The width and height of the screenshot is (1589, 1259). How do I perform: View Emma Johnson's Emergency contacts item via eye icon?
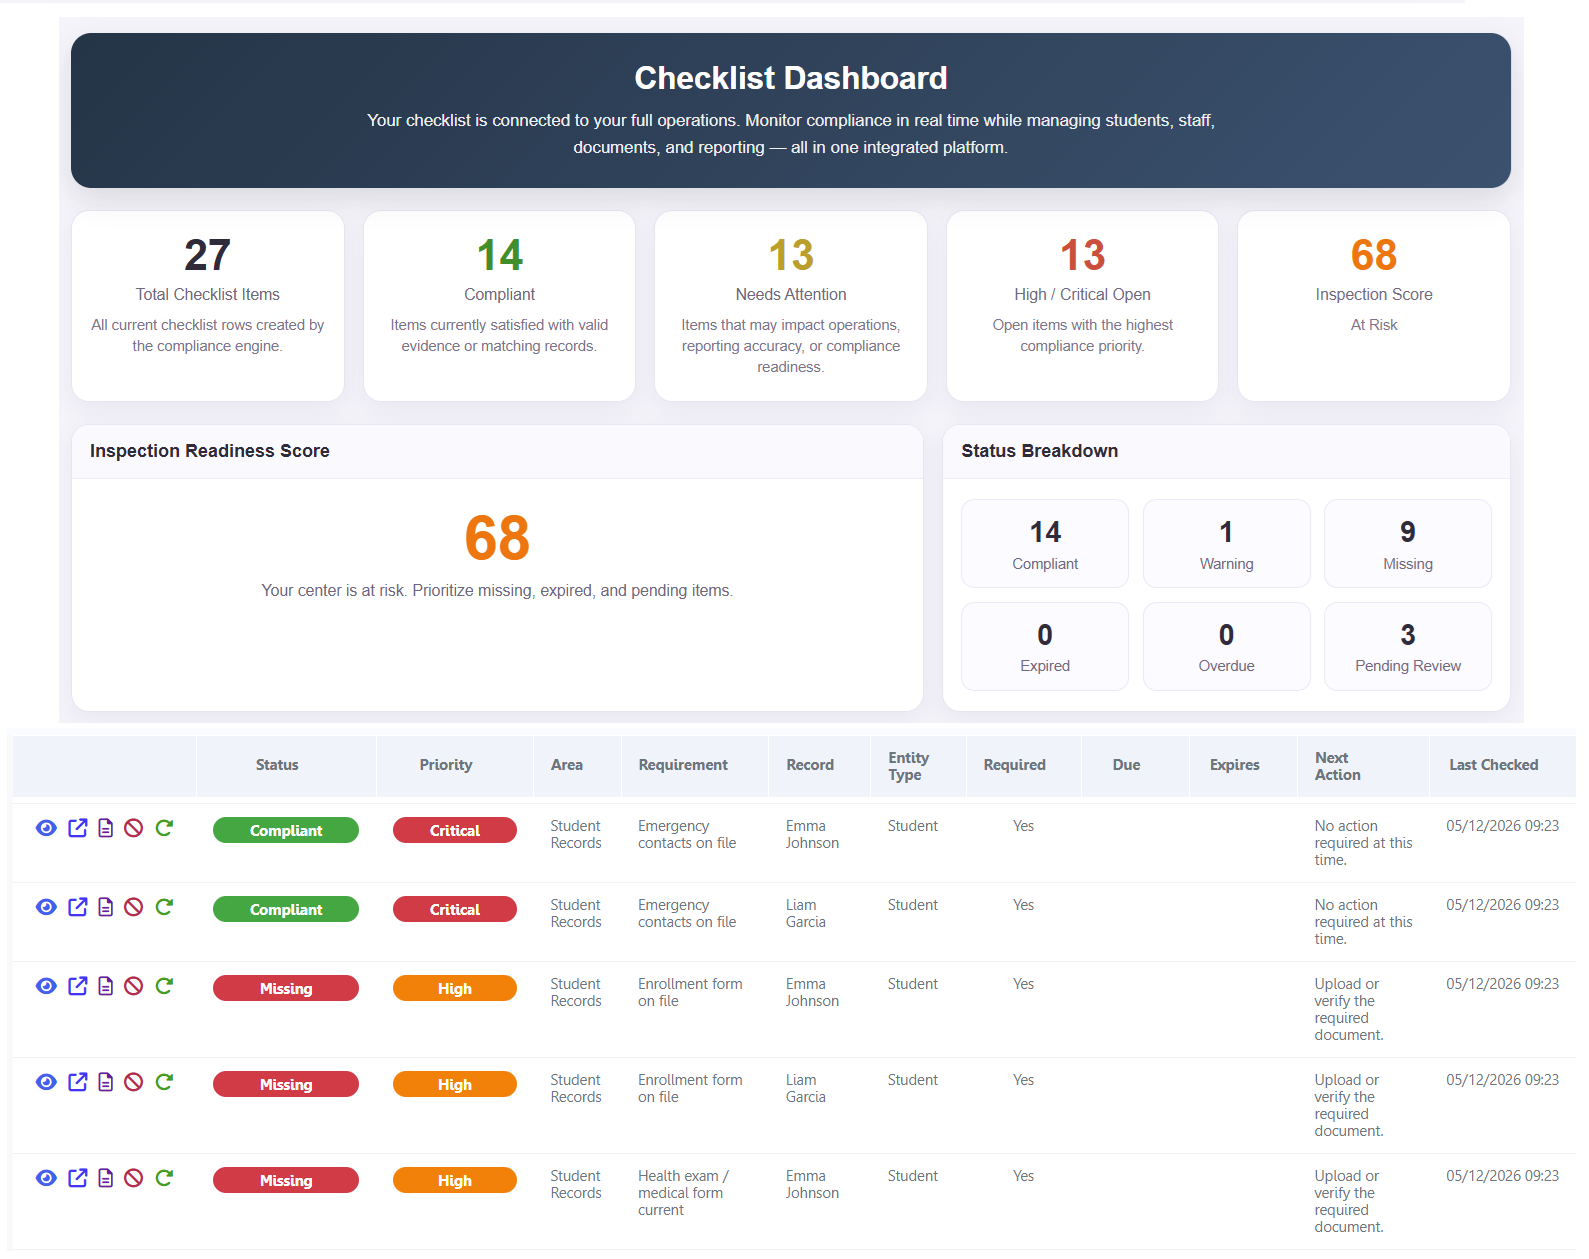tap(46, 828)
